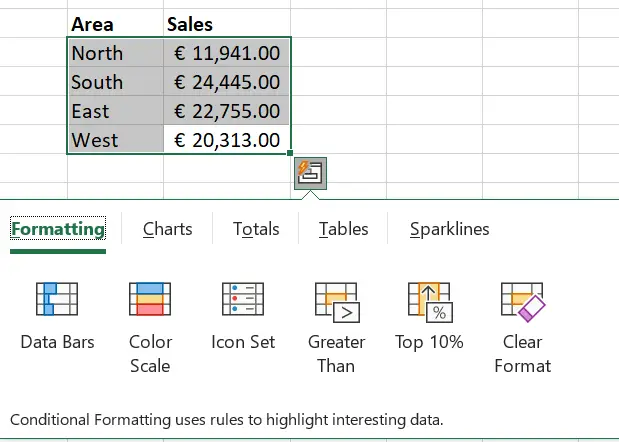This screenshot has width=619, height=442.
Task: Select the Tables tab
Action: pos(343,229)
